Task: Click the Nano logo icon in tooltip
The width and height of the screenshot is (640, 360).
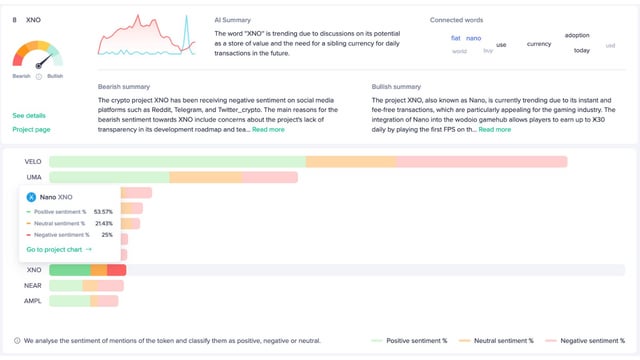Action: pyautogui.click(x=31, y=198)
